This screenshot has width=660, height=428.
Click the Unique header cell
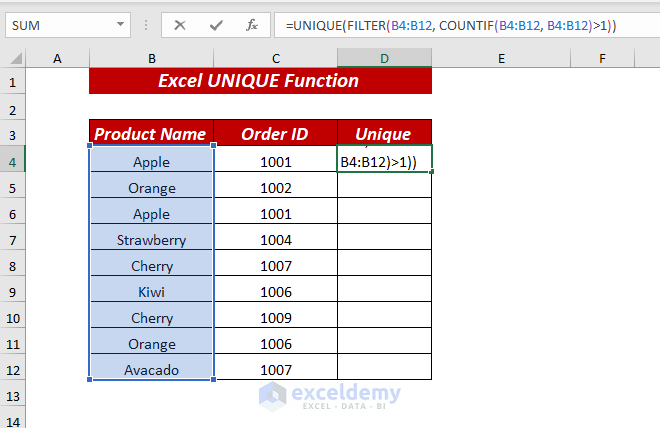click(x=384, y=133)
